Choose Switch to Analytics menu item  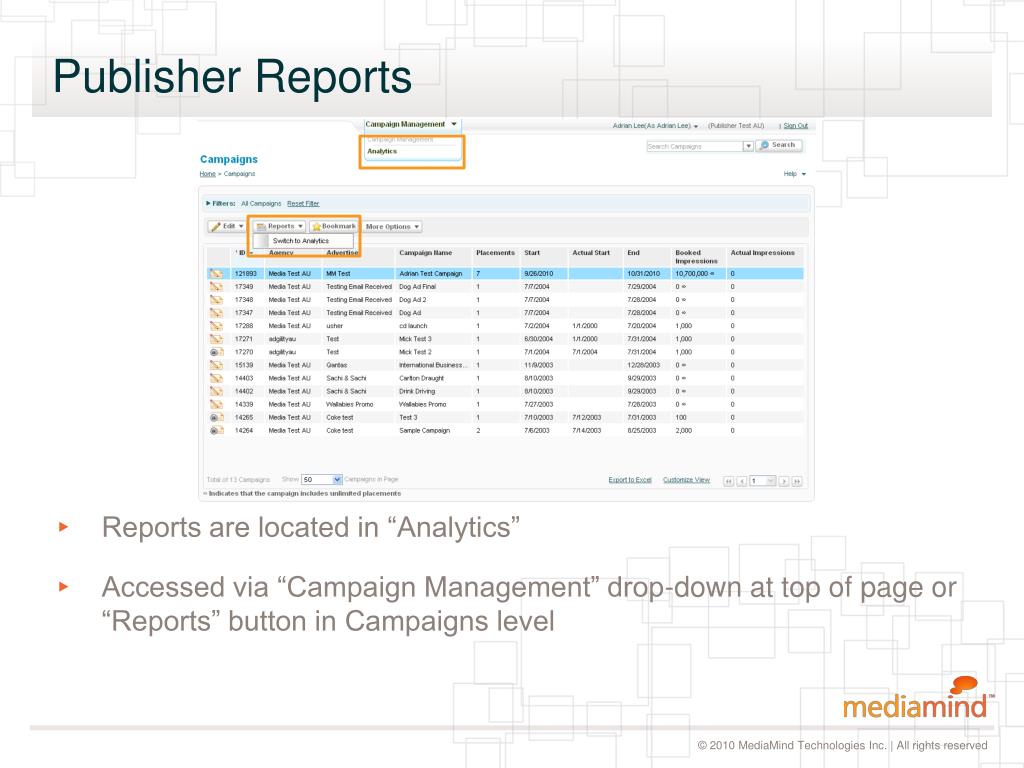pos(304,241)
